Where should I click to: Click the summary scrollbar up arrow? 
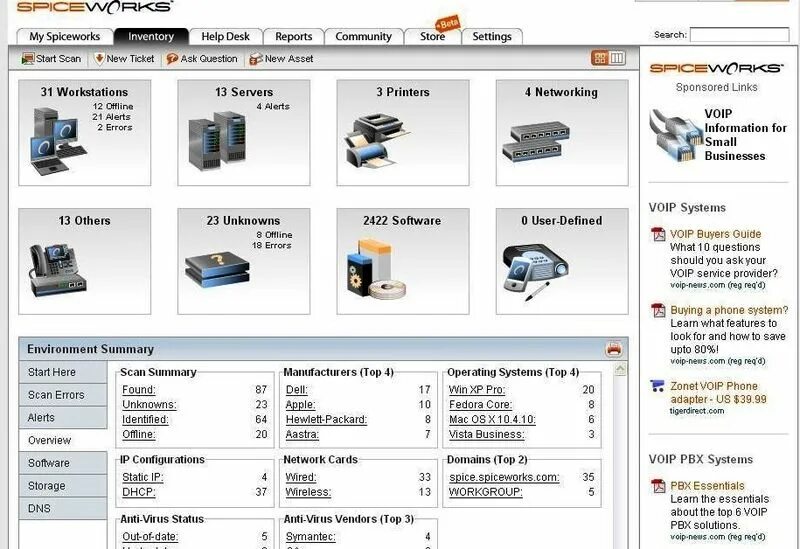[620, 369]
